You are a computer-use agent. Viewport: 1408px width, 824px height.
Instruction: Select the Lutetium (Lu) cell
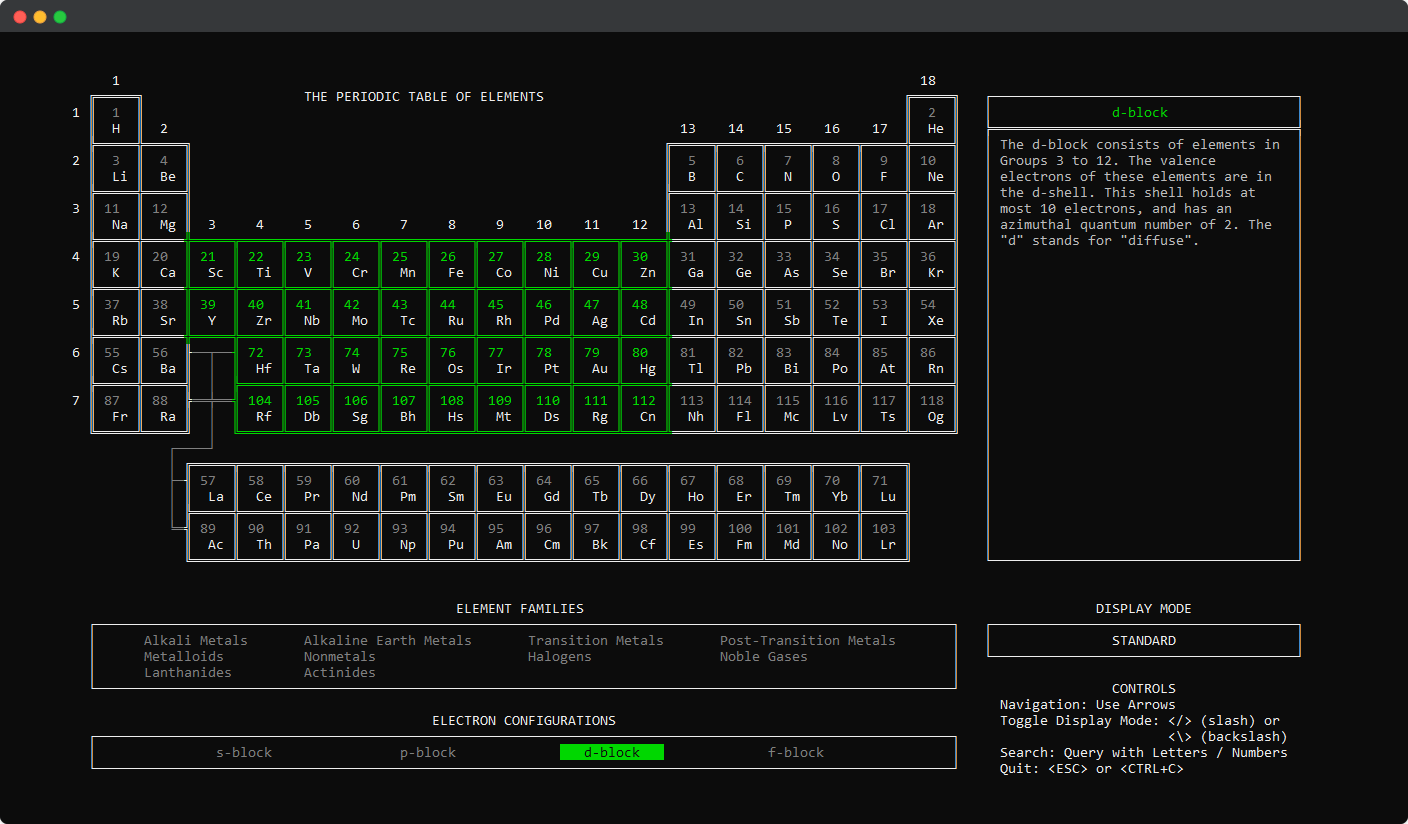pyautogui.click(x=884, y=488)
